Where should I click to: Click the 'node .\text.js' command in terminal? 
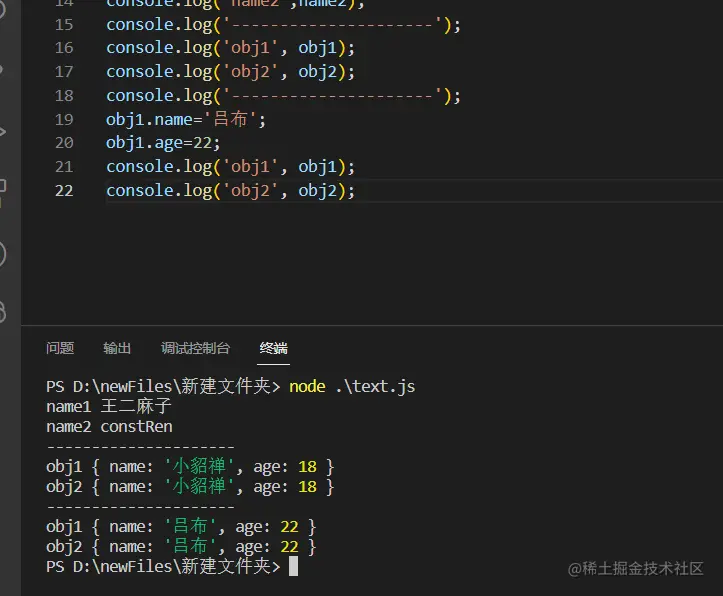[x=352, y=386]
